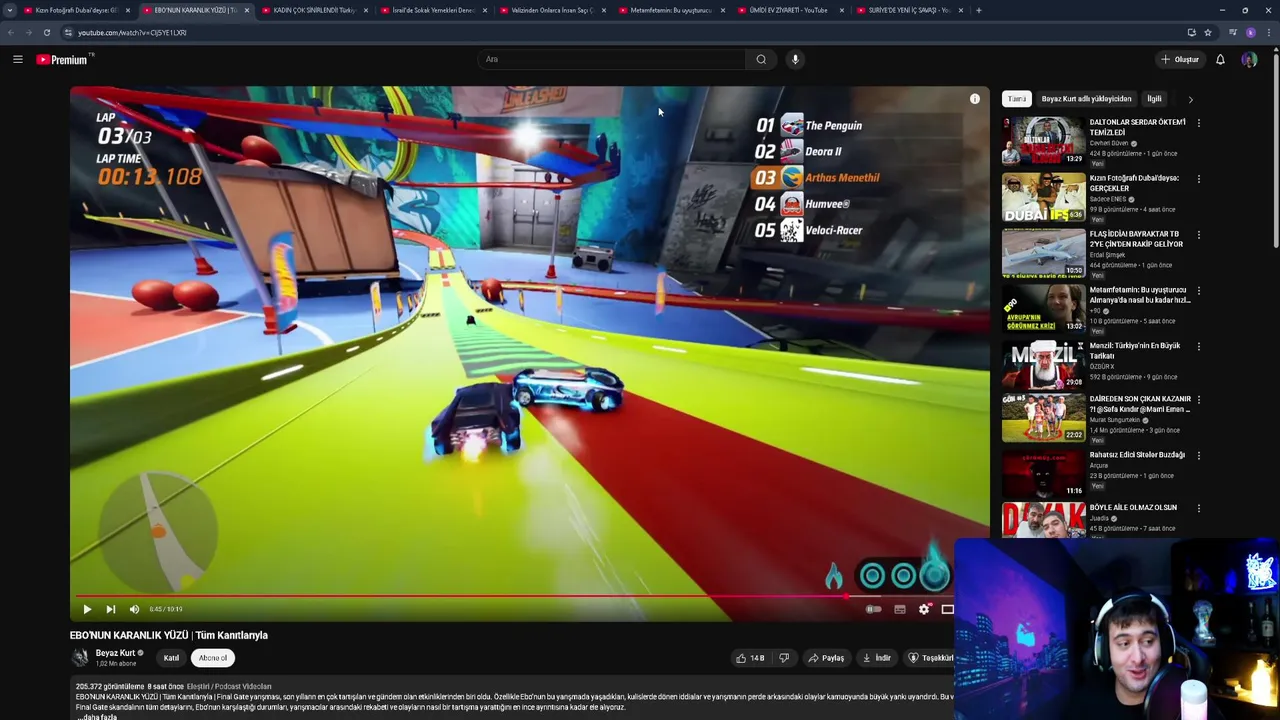Viewport: 1280px width, 720px height.
Task: Open DUBAI thumbnail of Kızın Fotoğrafı video
Action: click(1043, 197)
